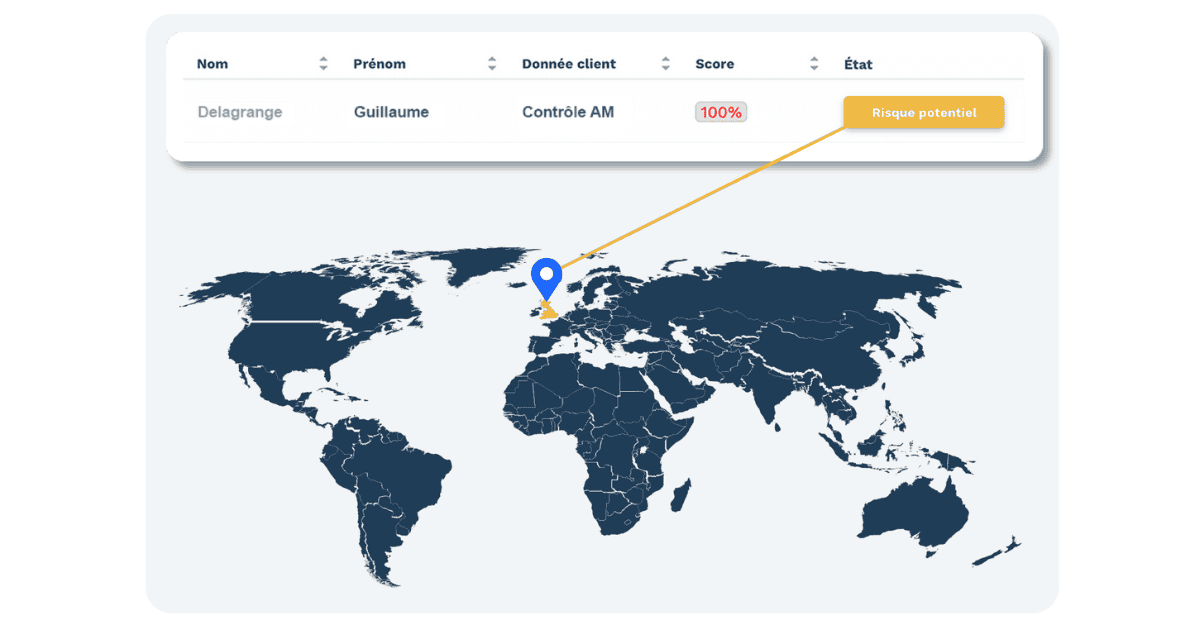Click the red 100% score badge
This screenshot has height=630, width=1200.
tap(721, 112)
